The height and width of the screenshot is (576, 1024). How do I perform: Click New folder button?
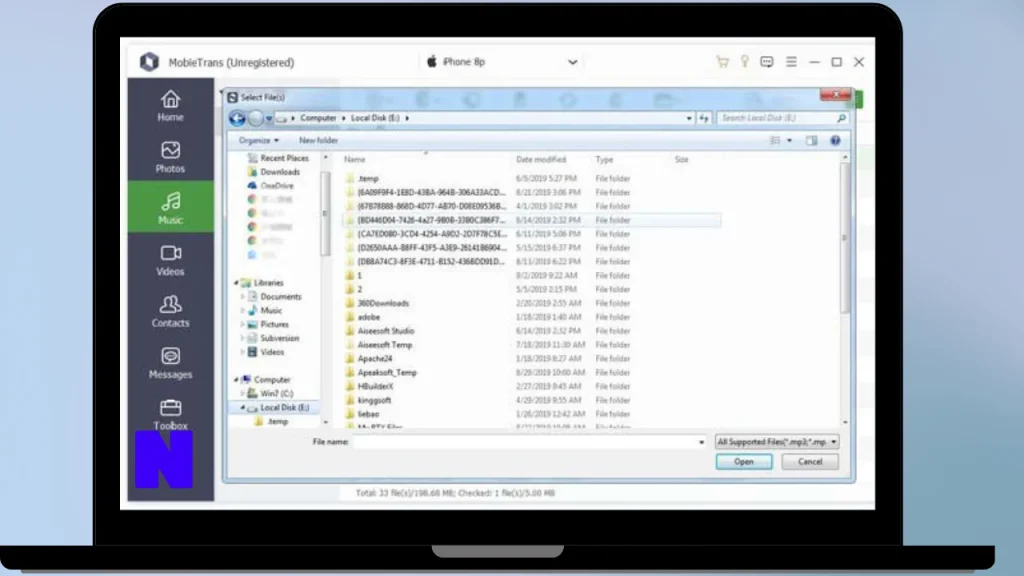click(x=318, y=140)
